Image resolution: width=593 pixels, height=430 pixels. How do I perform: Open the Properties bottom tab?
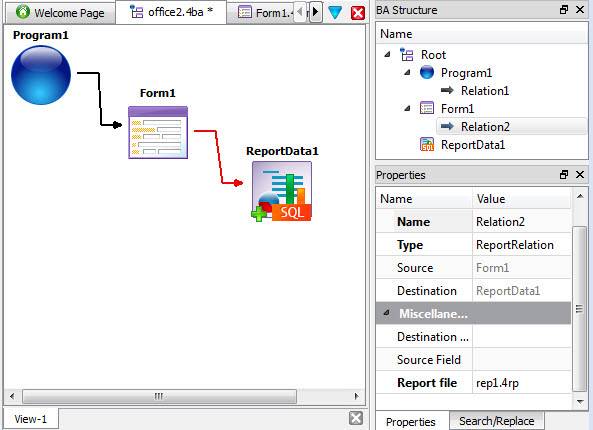coord(411,421)
